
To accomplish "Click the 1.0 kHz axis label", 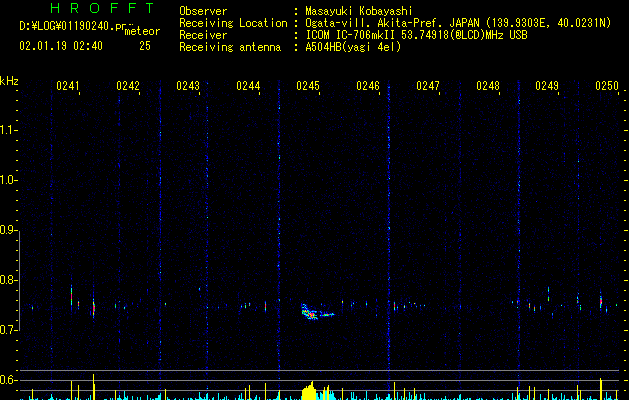I will (9, 180).
